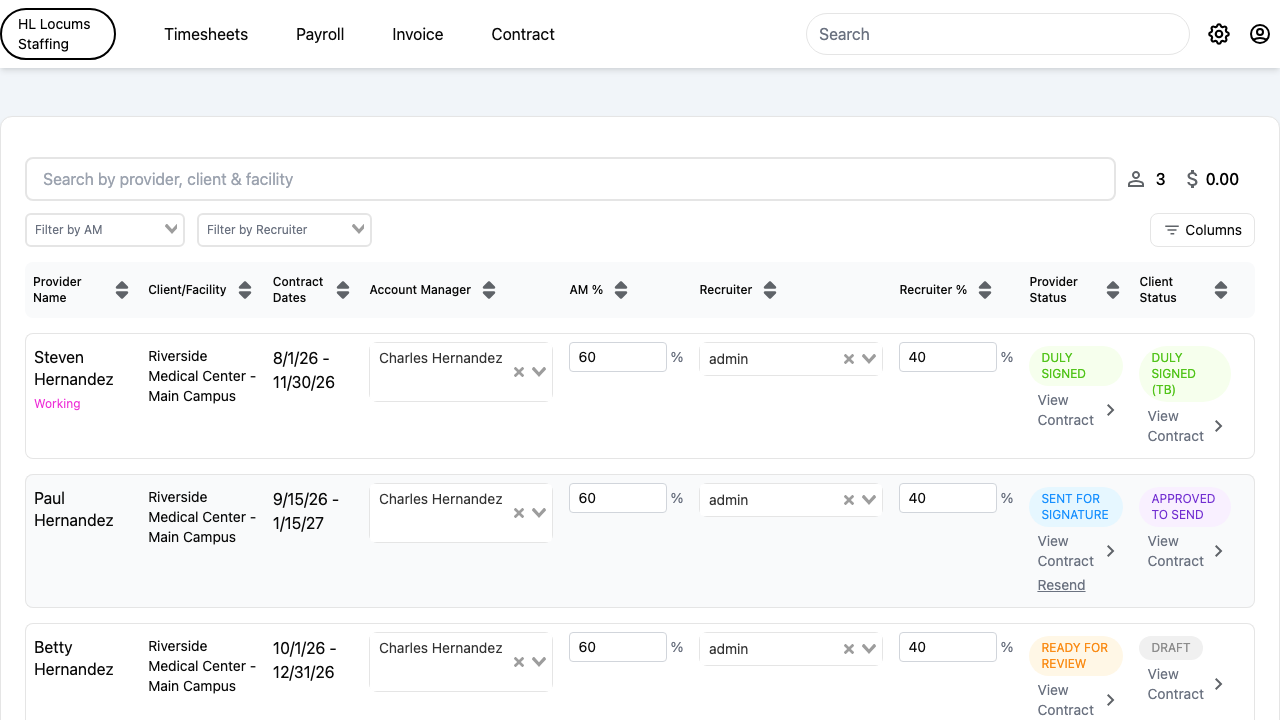
Task: View Steven Hernandez's client contract
Action: (x=1186, y=426)
